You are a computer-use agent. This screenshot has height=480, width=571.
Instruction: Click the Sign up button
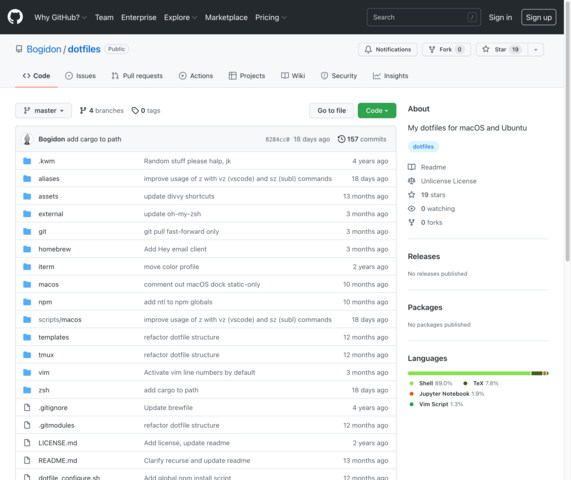point(539,17)
